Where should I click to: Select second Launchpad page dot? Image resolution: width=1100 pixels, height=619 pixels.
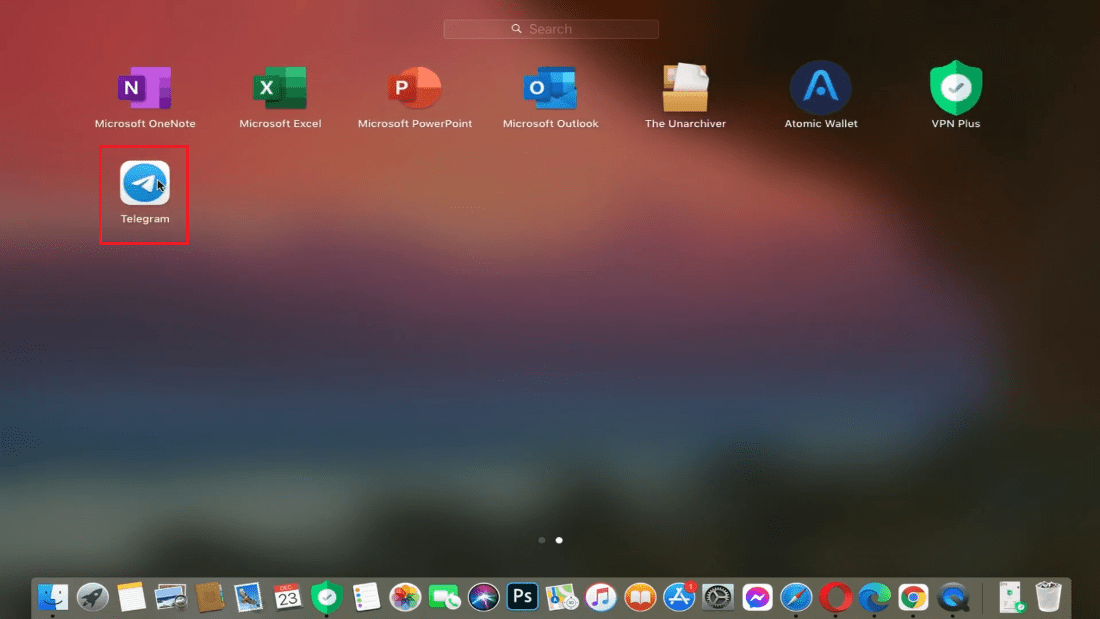[x=559, y=540]
